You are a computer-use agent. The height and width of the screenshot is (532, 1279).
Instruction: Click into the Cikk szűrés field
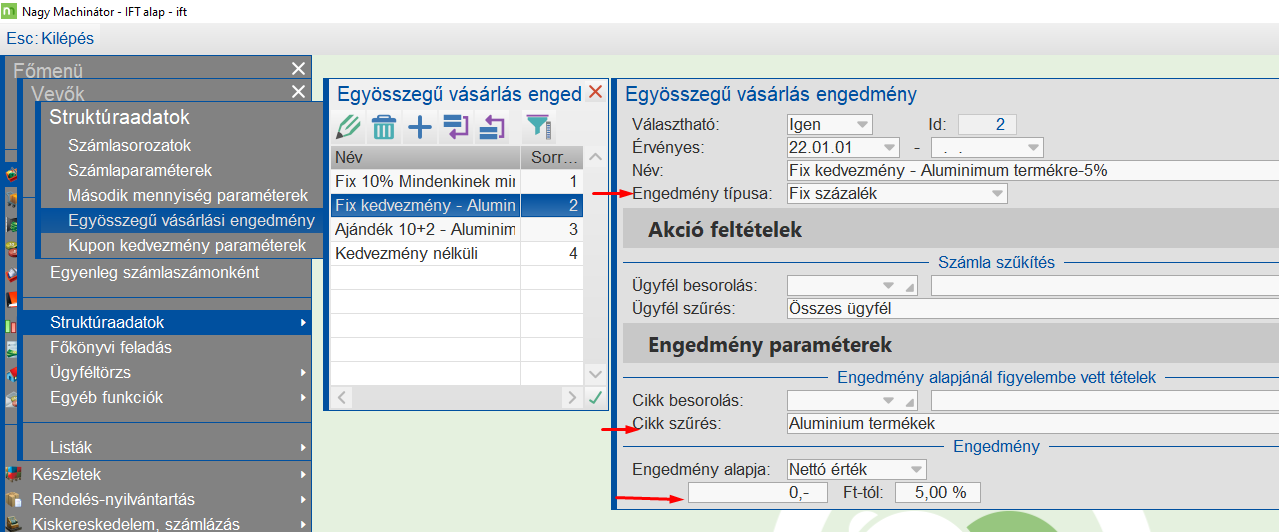1030,424
